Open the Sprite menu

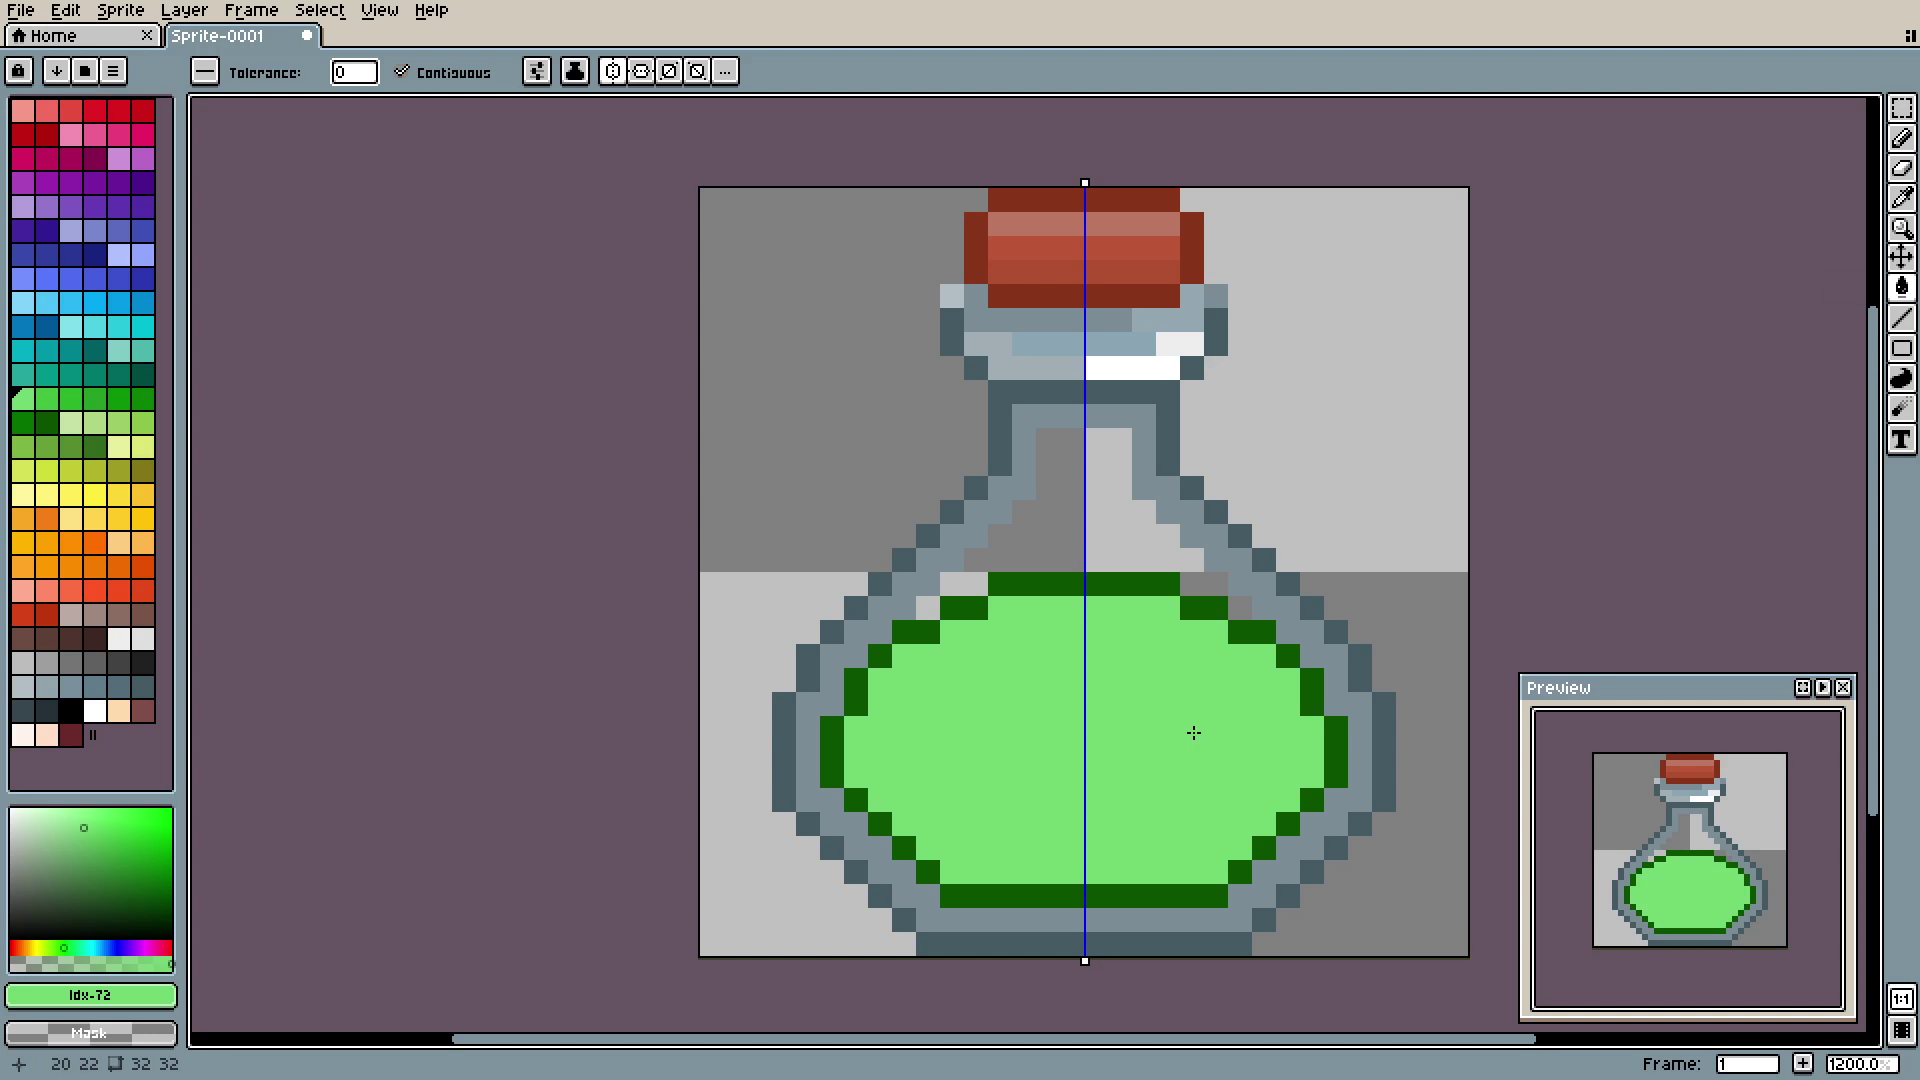(120, 10)
